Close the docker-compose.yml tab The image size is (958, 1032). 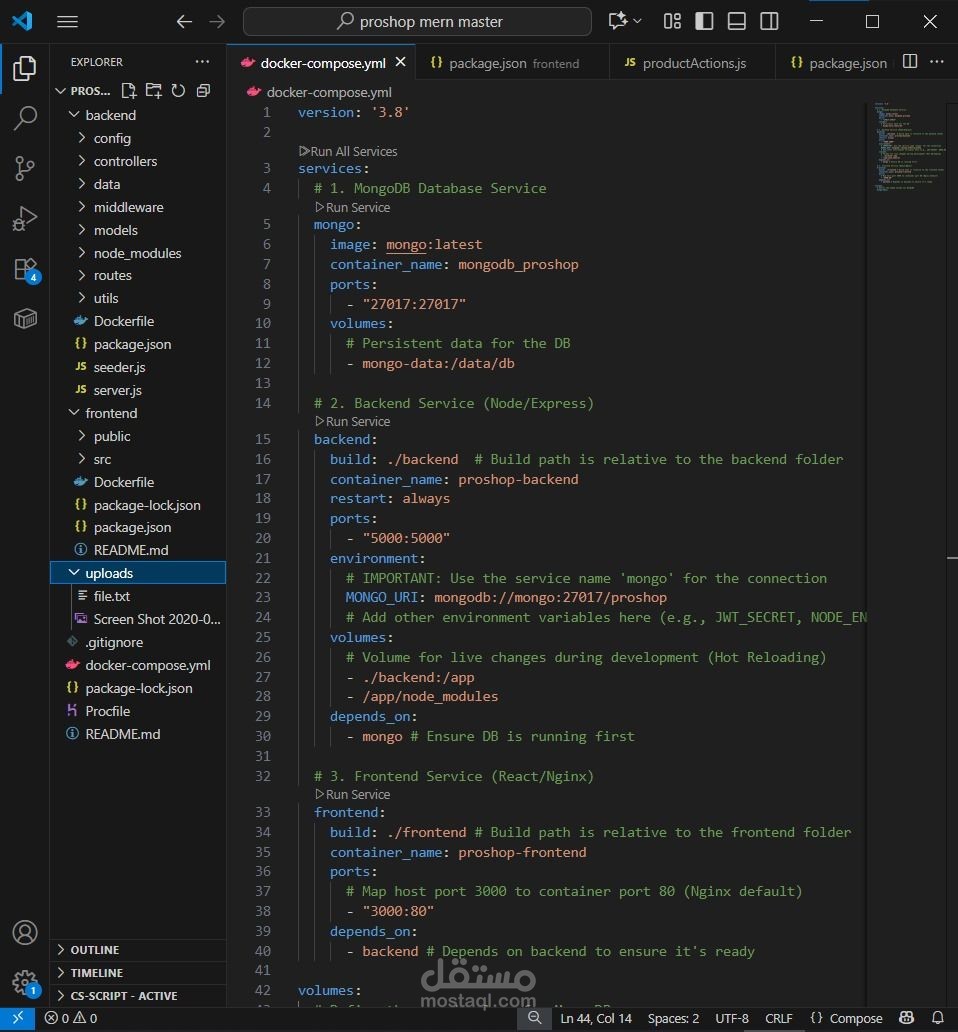pos(400,62)
